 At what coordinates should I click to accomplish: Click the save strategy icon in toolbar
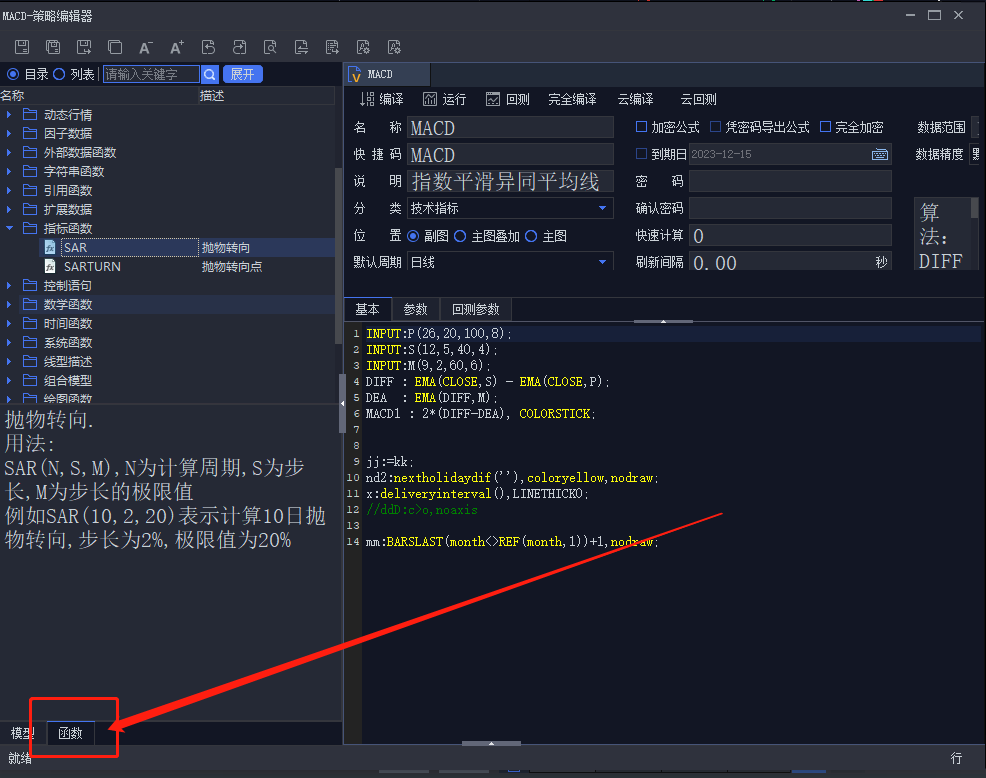pyautogui.click(x=22, y=47)
